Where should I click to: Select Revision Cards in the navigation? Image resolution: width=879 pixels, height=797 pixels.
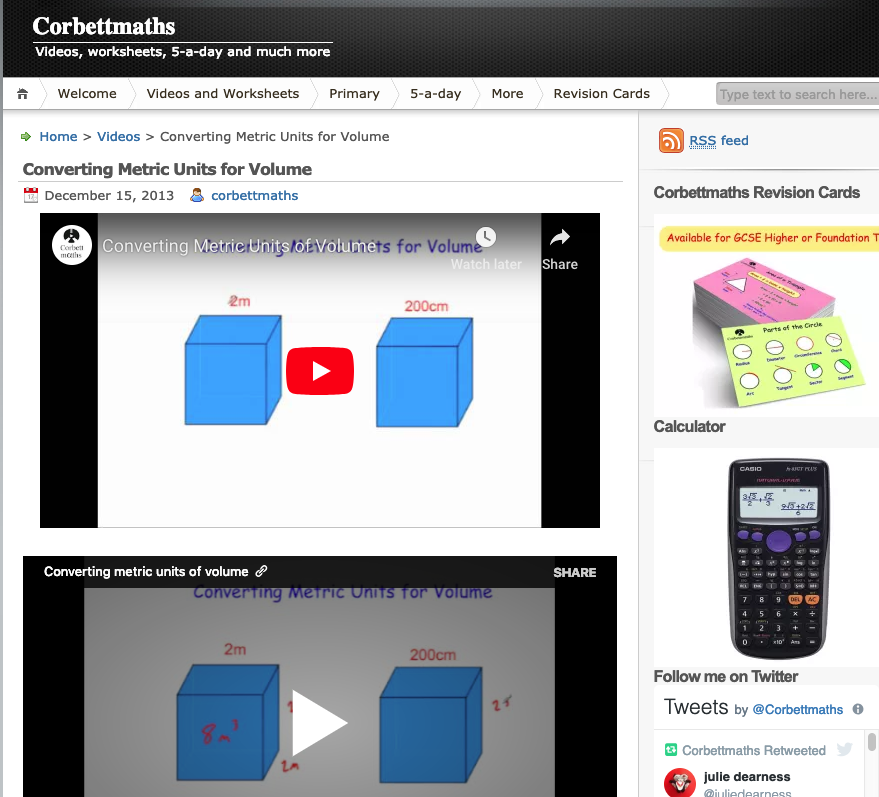pyautogui.click(x=601, y=93)
